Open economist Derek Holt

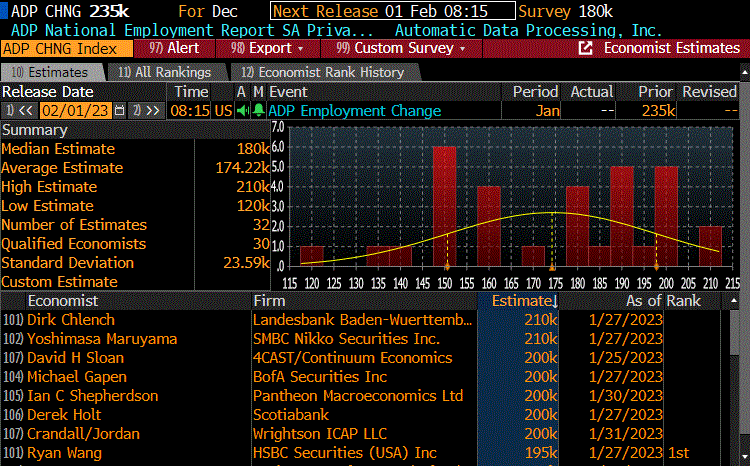[x=64, y=415]
